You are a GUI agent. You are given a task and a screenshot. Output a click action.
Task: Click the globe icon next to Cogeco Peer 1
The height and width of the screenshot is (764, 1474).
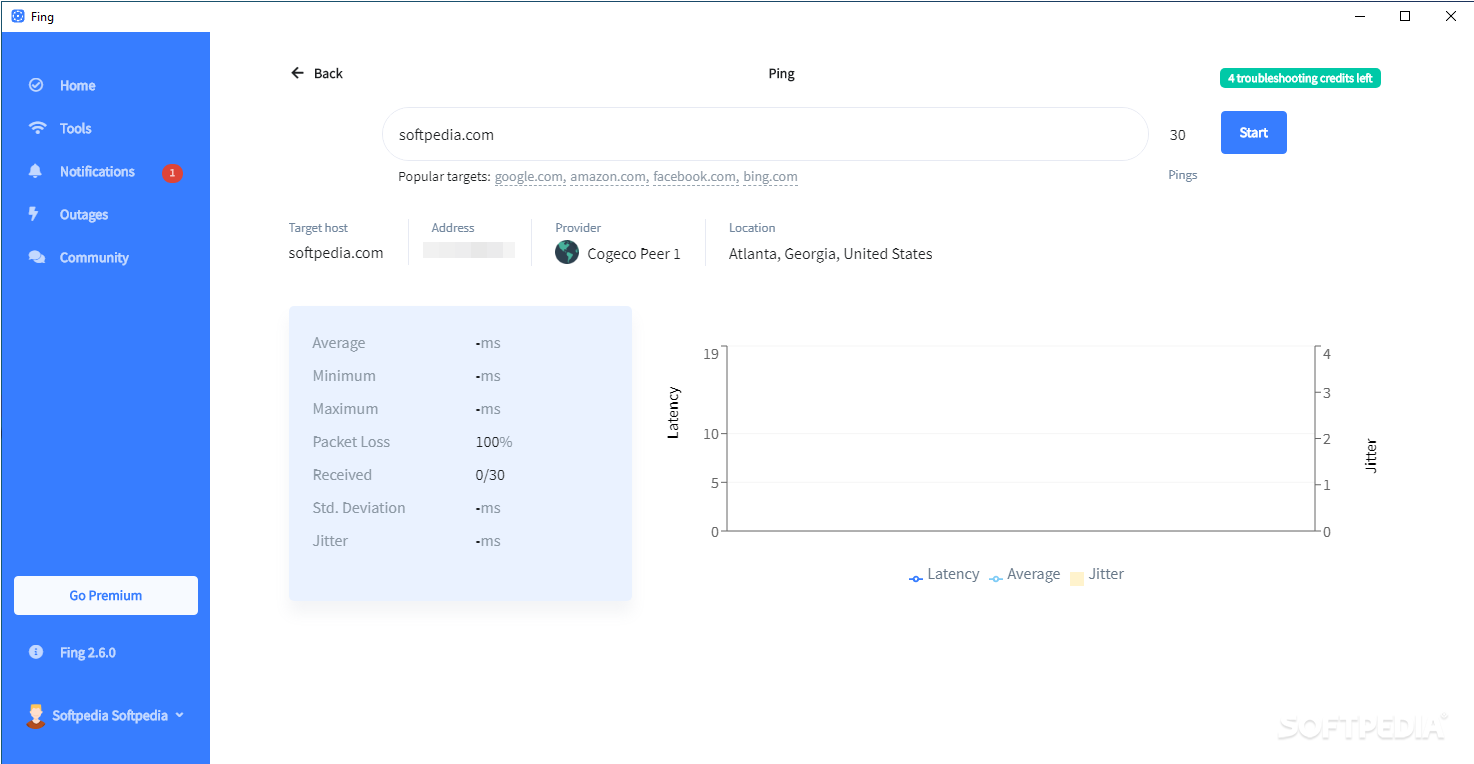point(567,252)
